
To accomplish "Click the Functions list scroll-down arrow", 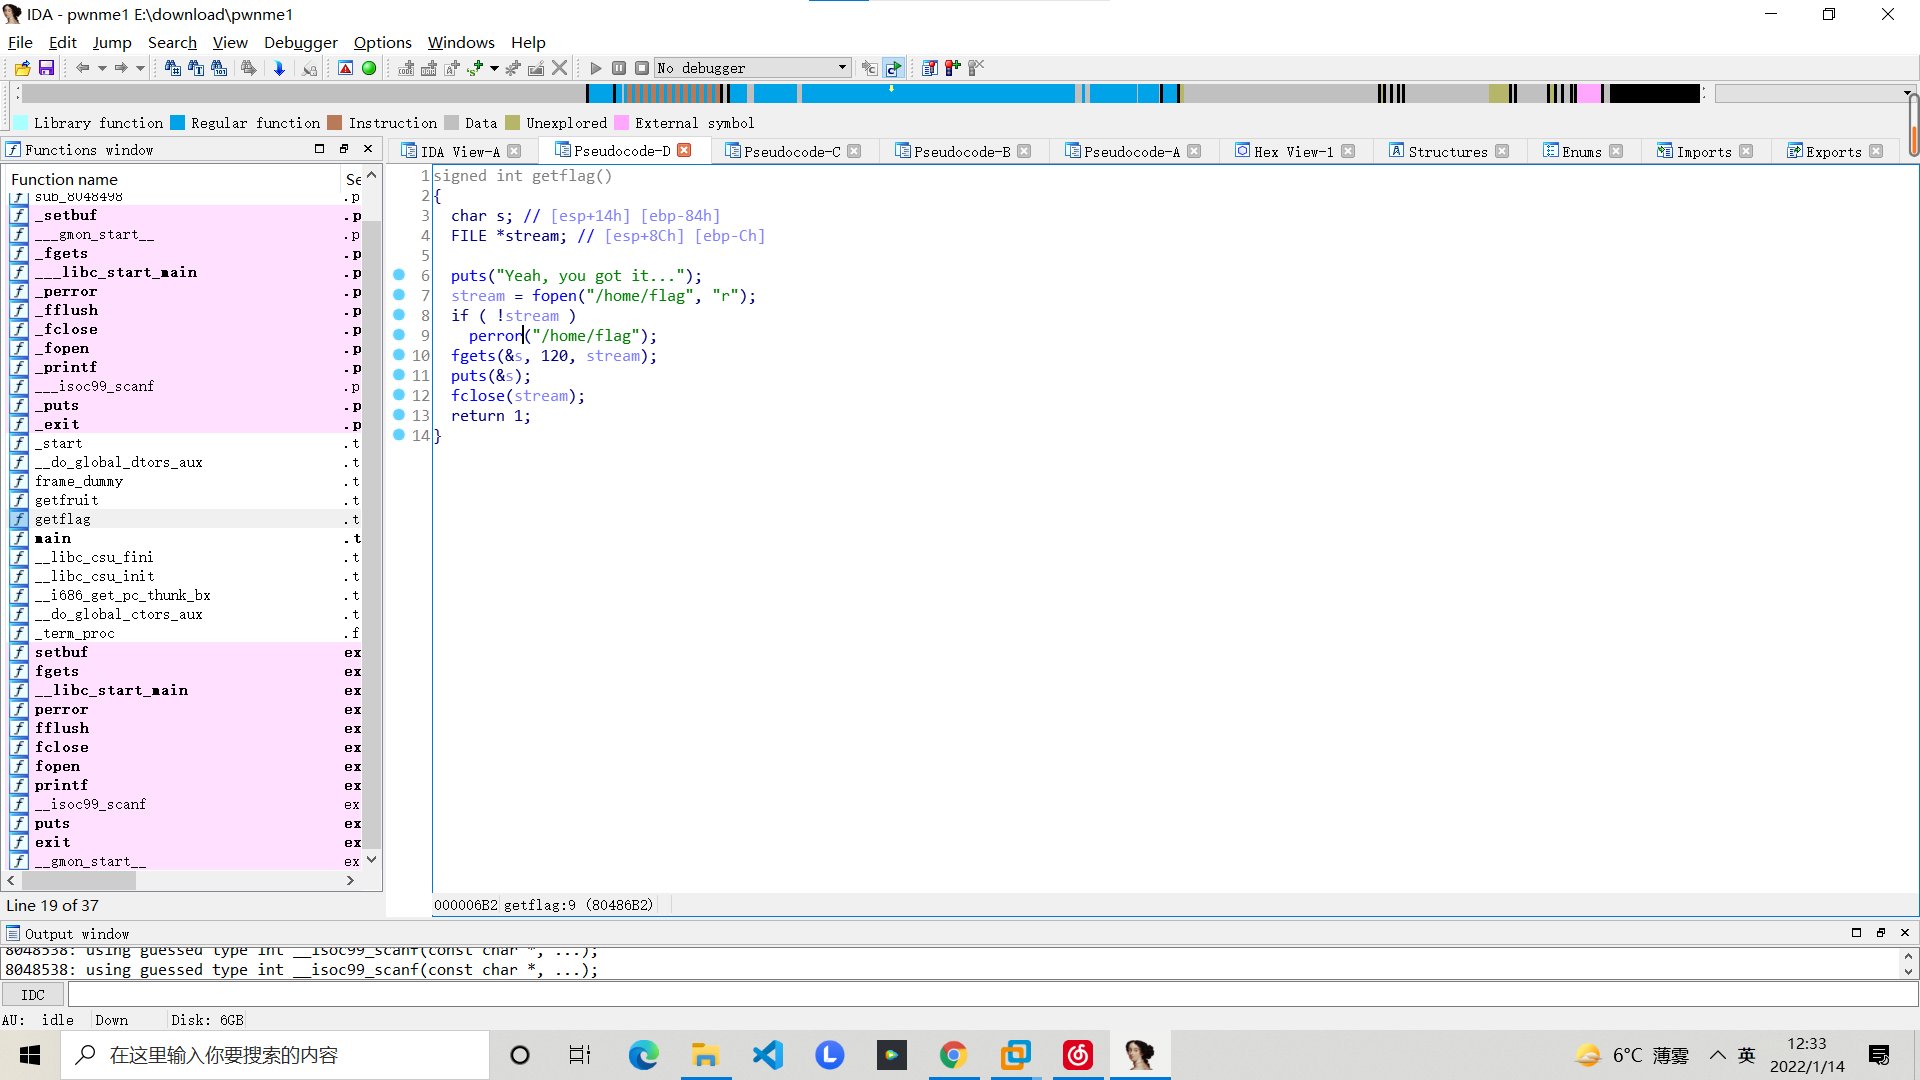I will 372,860.
